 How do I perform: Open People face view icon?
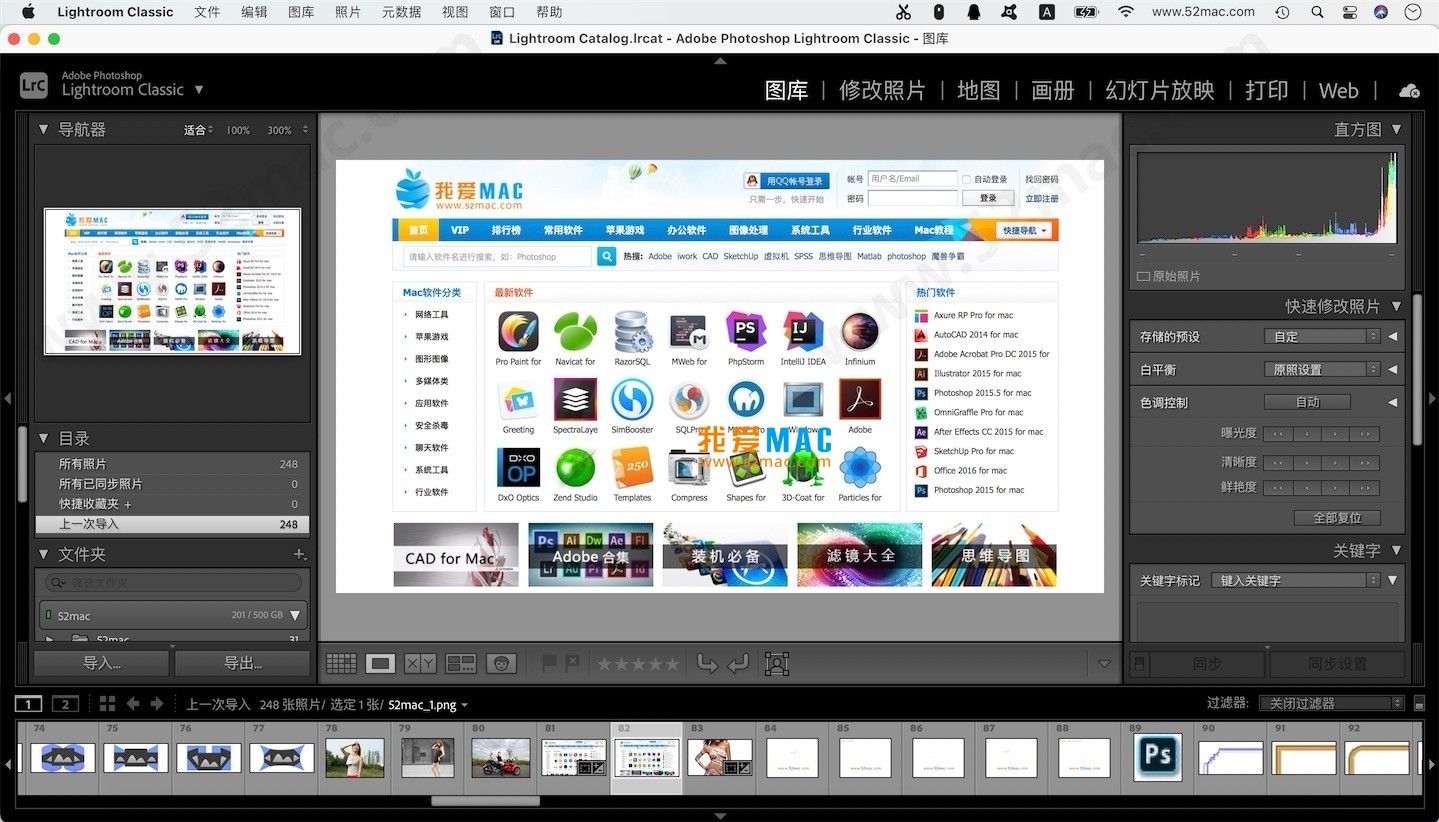pyautogui.click(x=502, y=663)
